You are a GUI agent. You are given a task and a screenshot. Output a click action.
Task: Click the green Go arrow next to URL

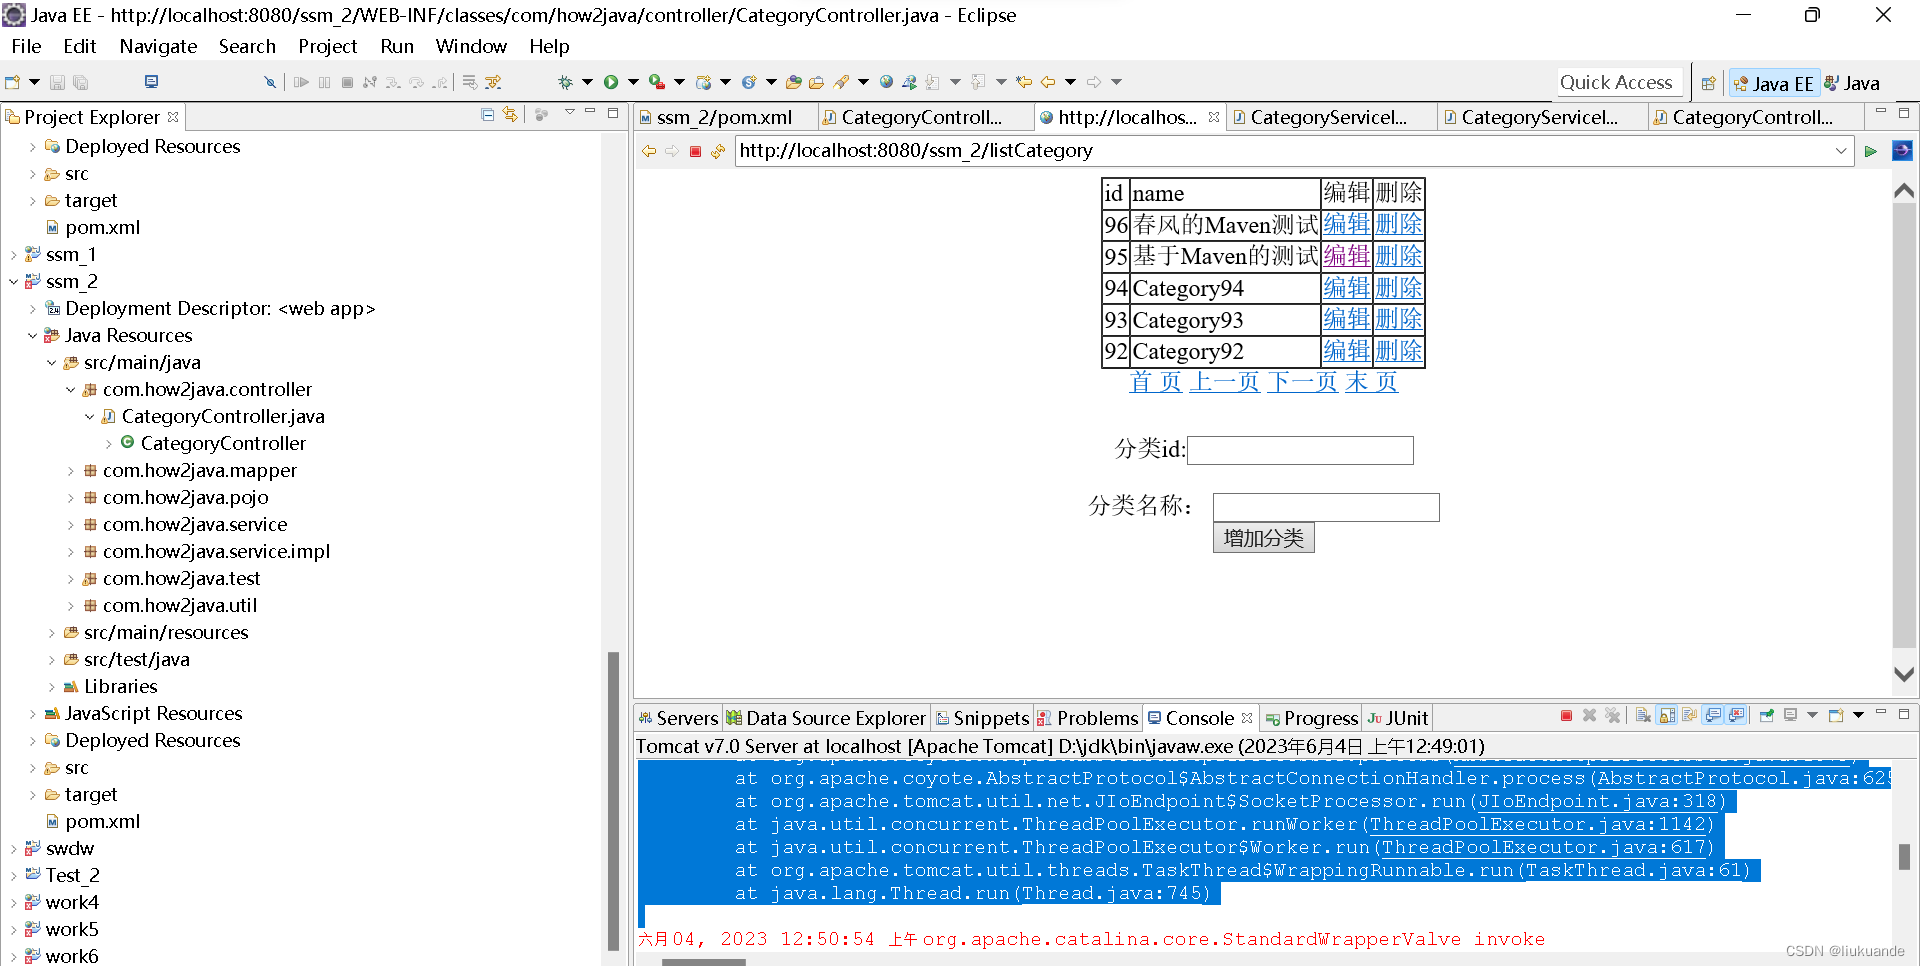tap(1871, 151)
